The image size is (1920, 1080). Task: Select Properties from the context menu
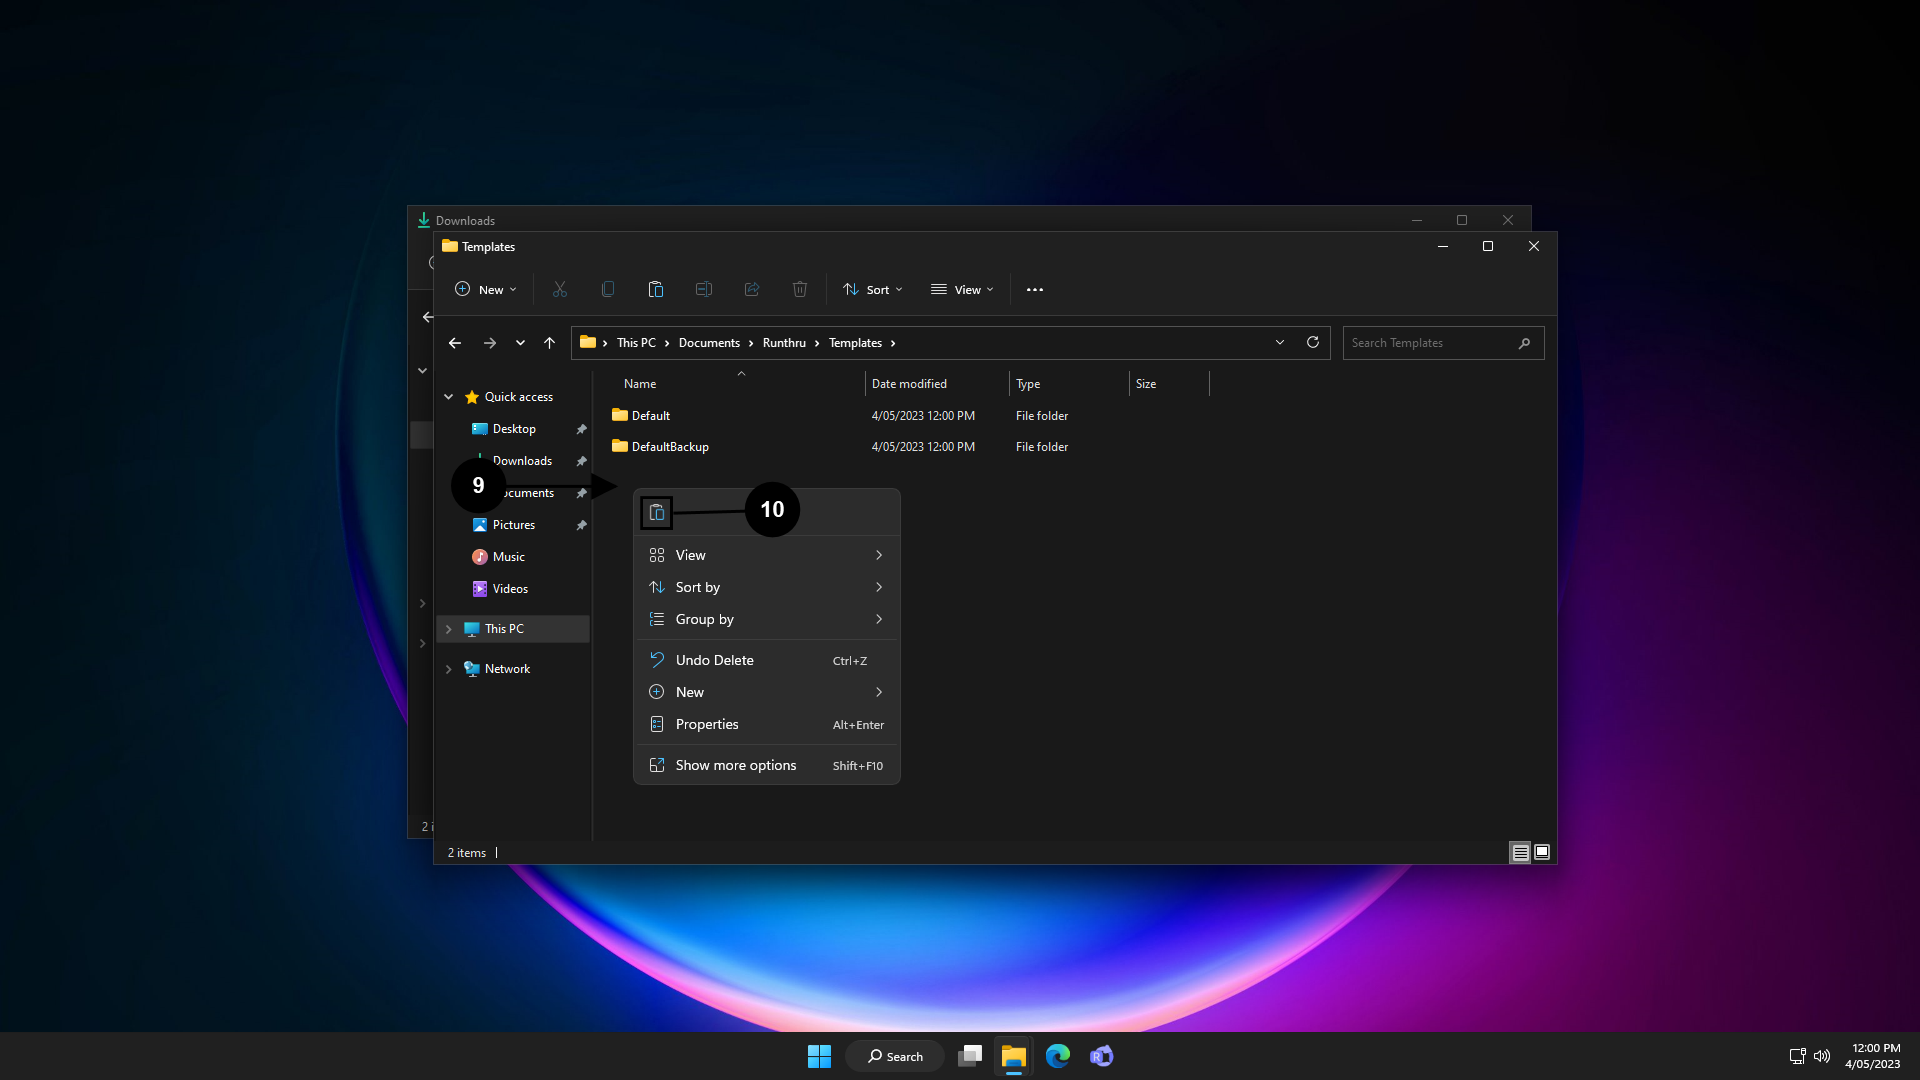707,724
